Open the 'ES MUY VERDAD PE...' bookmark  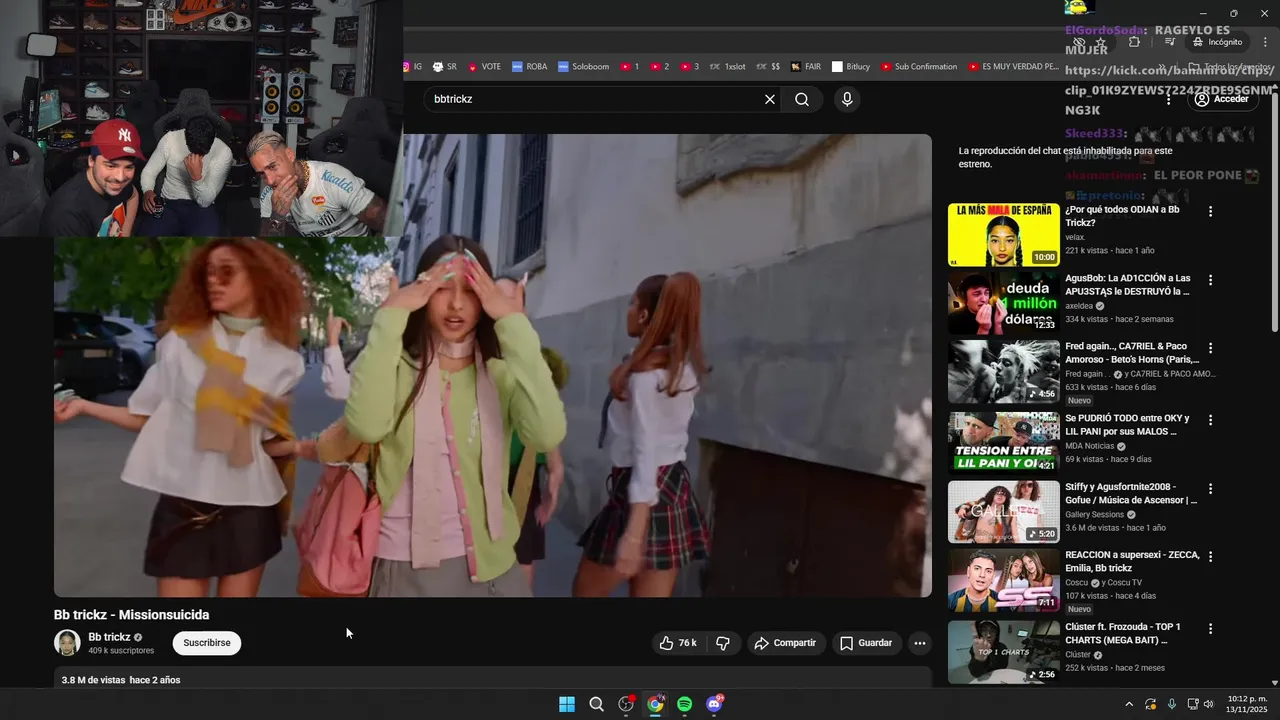click(1013, 67)
